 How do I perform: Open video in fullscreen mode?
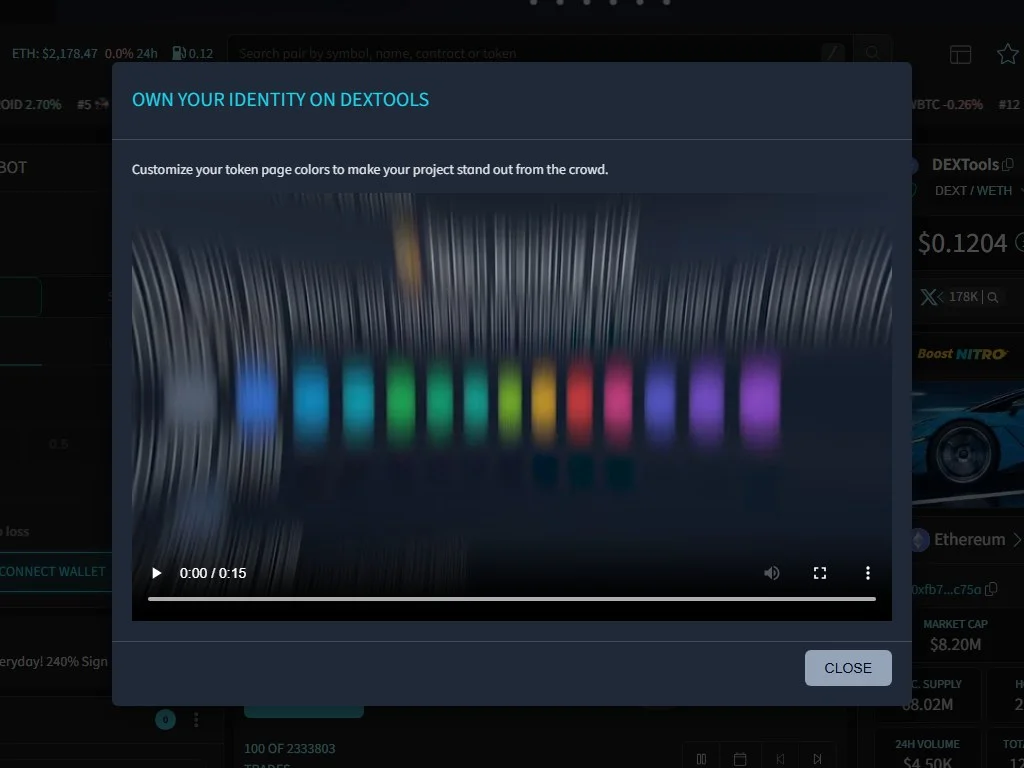820,573
